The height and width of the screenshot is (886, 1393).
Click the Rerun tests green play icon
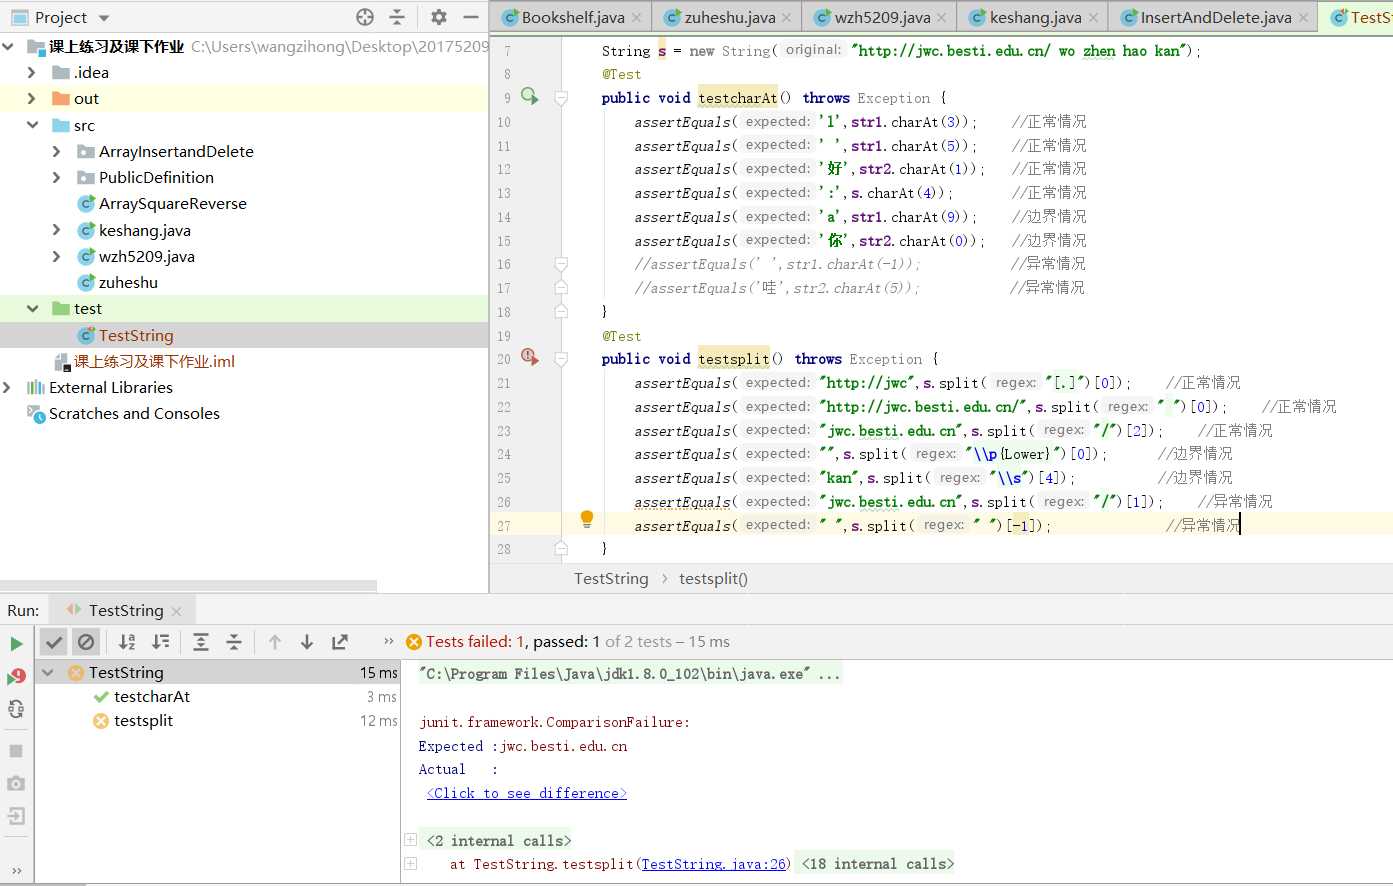(16, 643)
